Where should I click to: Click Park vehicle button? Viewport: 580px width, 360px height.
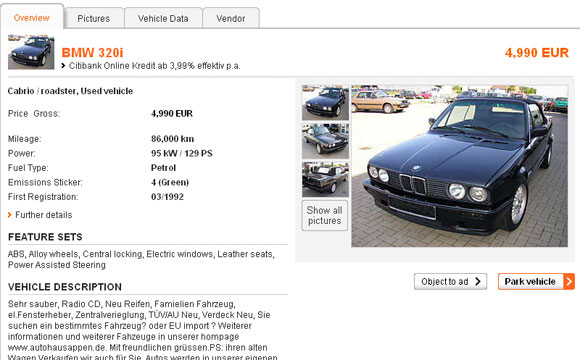(536, 282)
